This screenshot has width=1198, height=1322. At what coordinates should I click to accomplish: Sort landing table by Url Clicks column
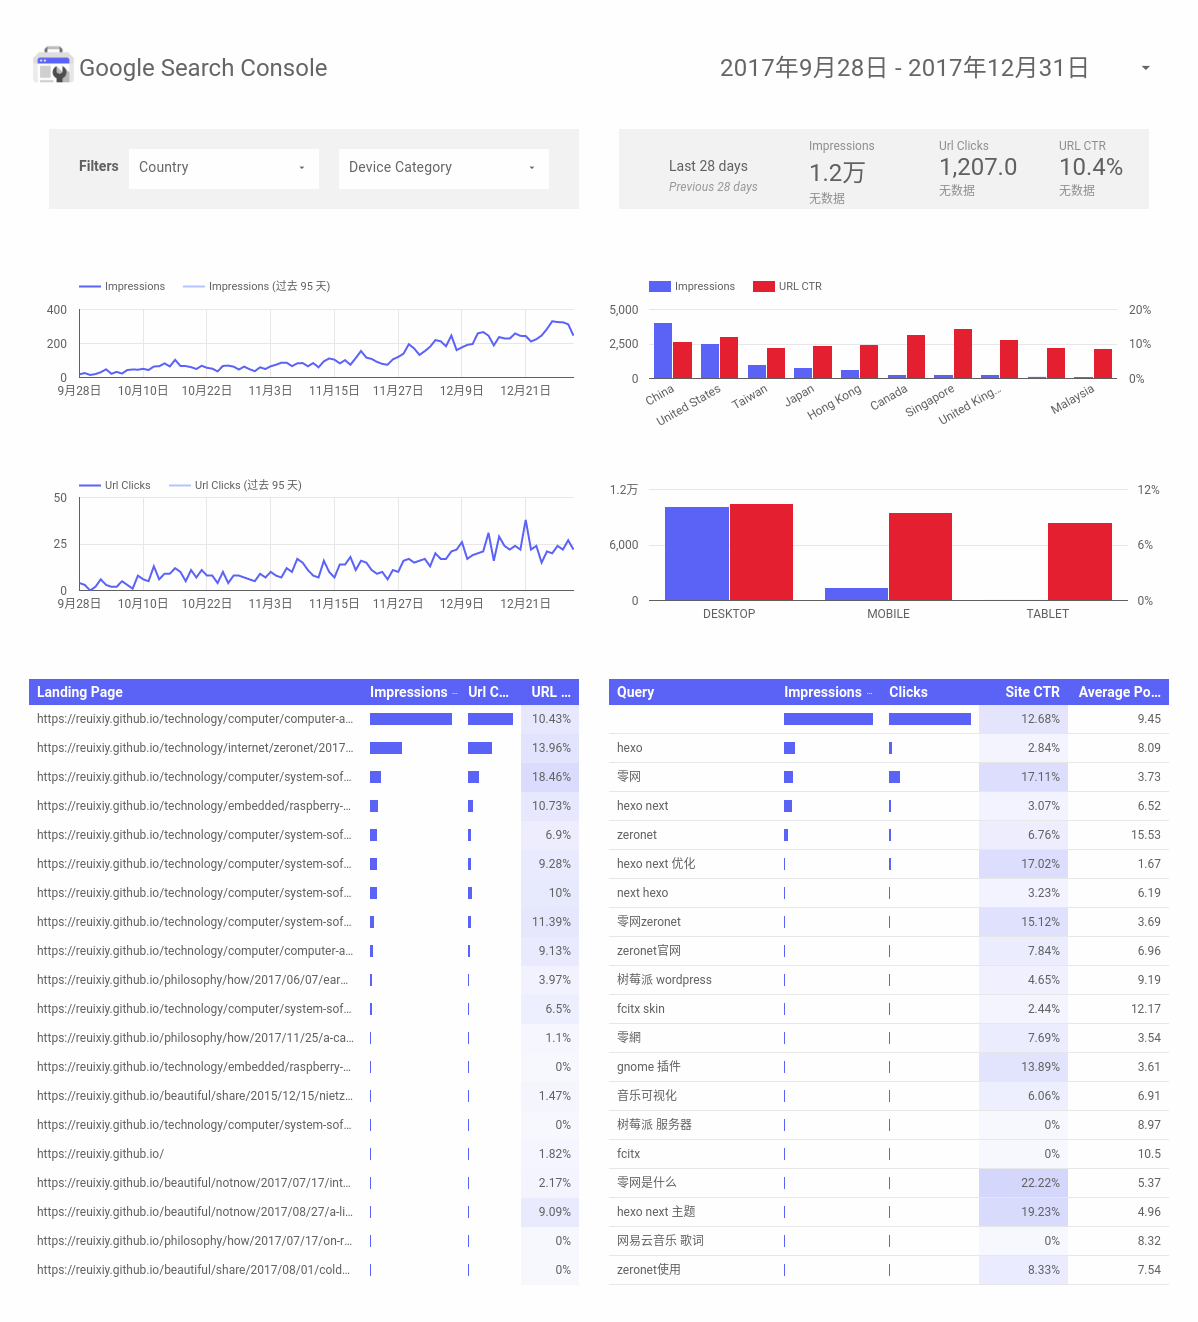click(488, 692)
